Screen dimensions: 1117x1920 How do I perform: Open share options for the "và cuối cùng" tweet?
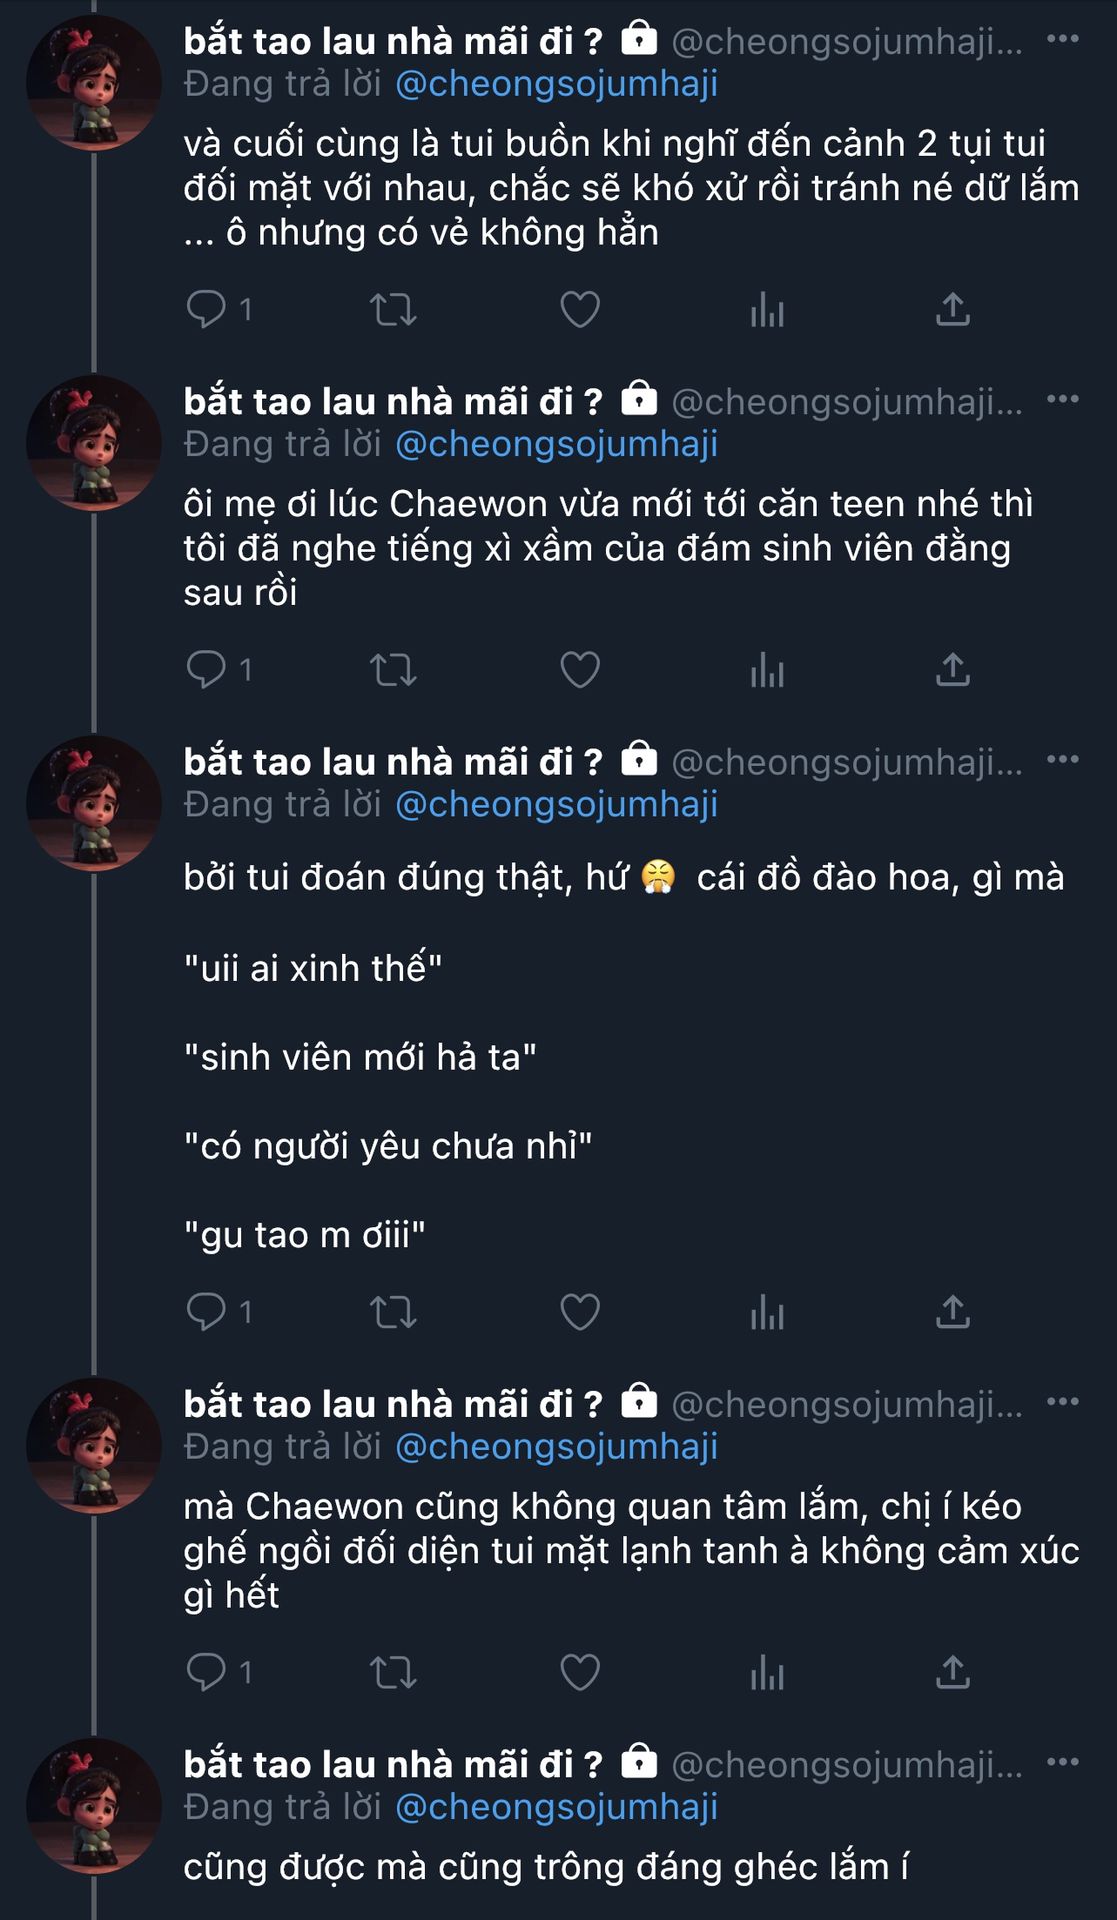(x=952, y=310)
